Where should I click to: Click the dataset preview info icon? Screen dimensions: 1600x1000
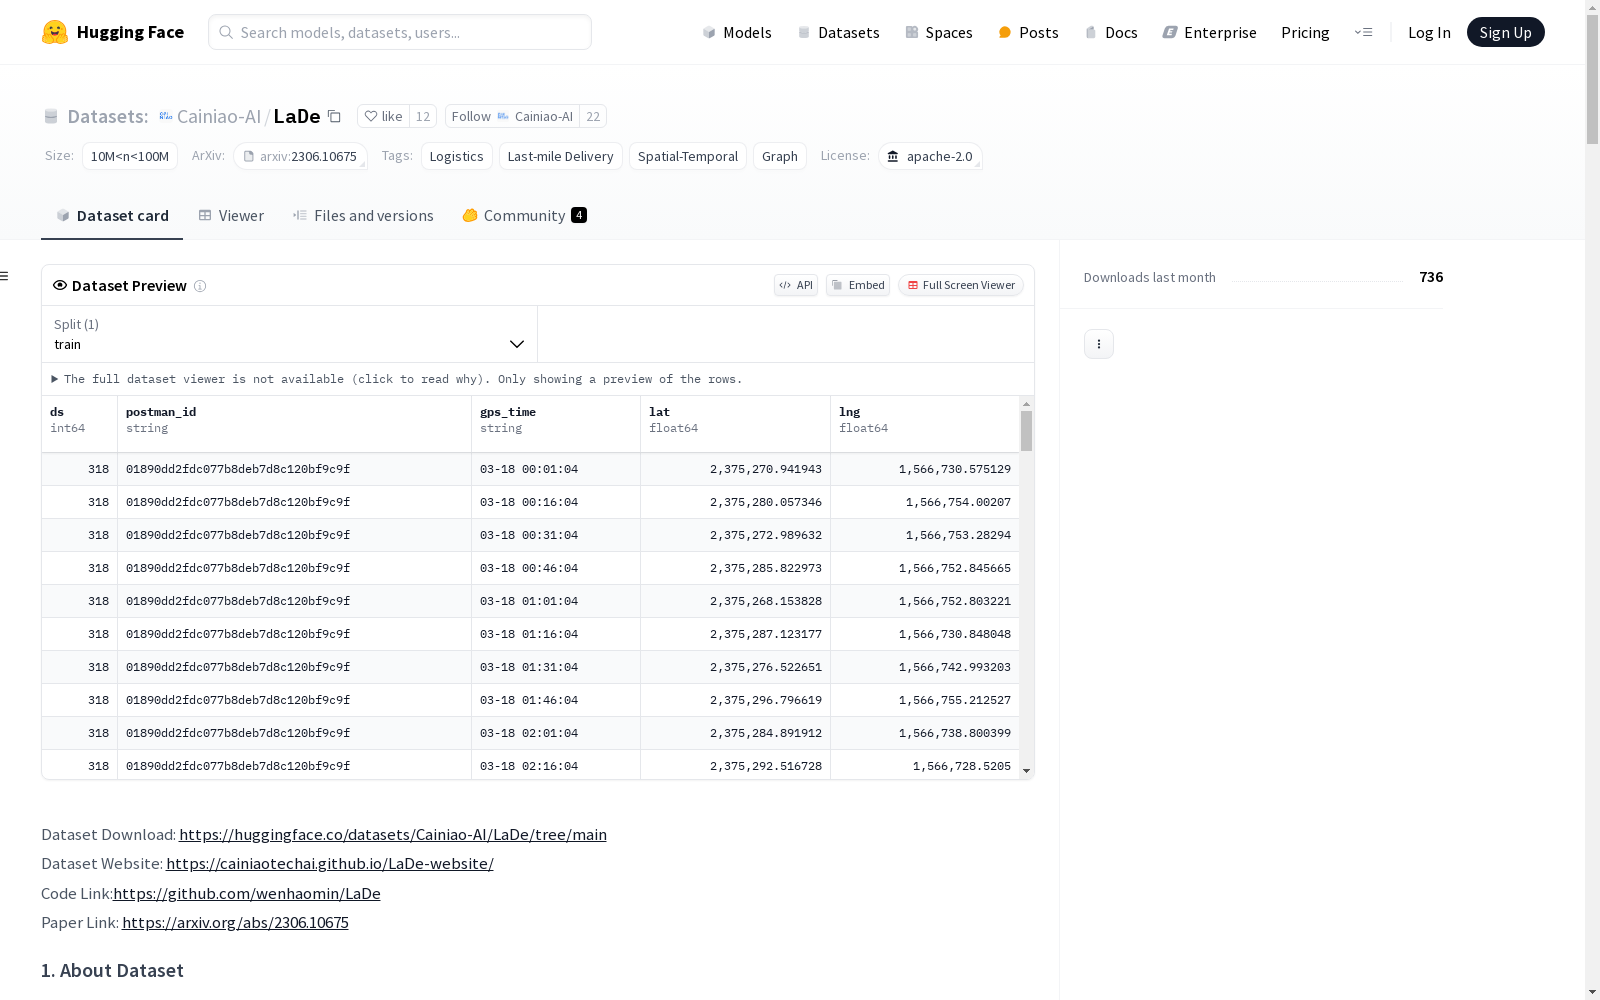click(200, 286)
